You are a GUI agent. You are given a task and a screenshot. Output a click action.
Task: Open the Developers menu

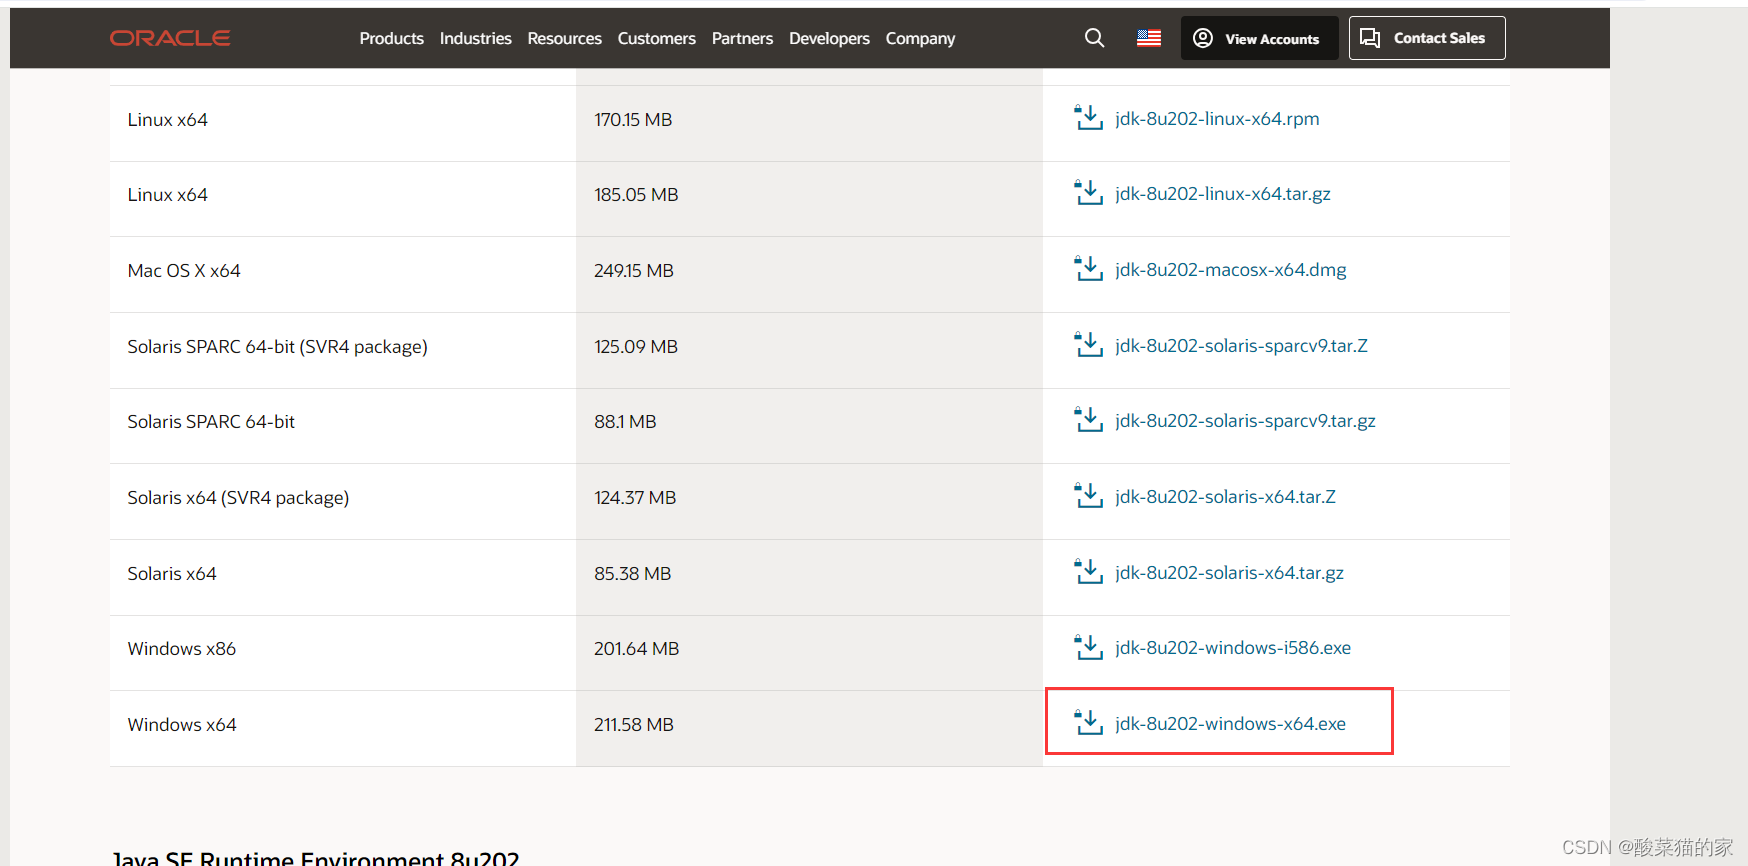tap(829, 38)
